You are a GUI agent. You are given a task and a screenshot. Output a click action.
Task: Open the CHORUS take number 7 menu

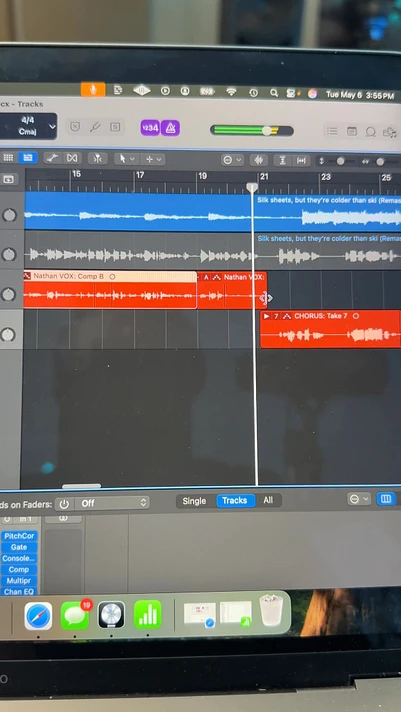pyautogui.click(x=276, y=316)
